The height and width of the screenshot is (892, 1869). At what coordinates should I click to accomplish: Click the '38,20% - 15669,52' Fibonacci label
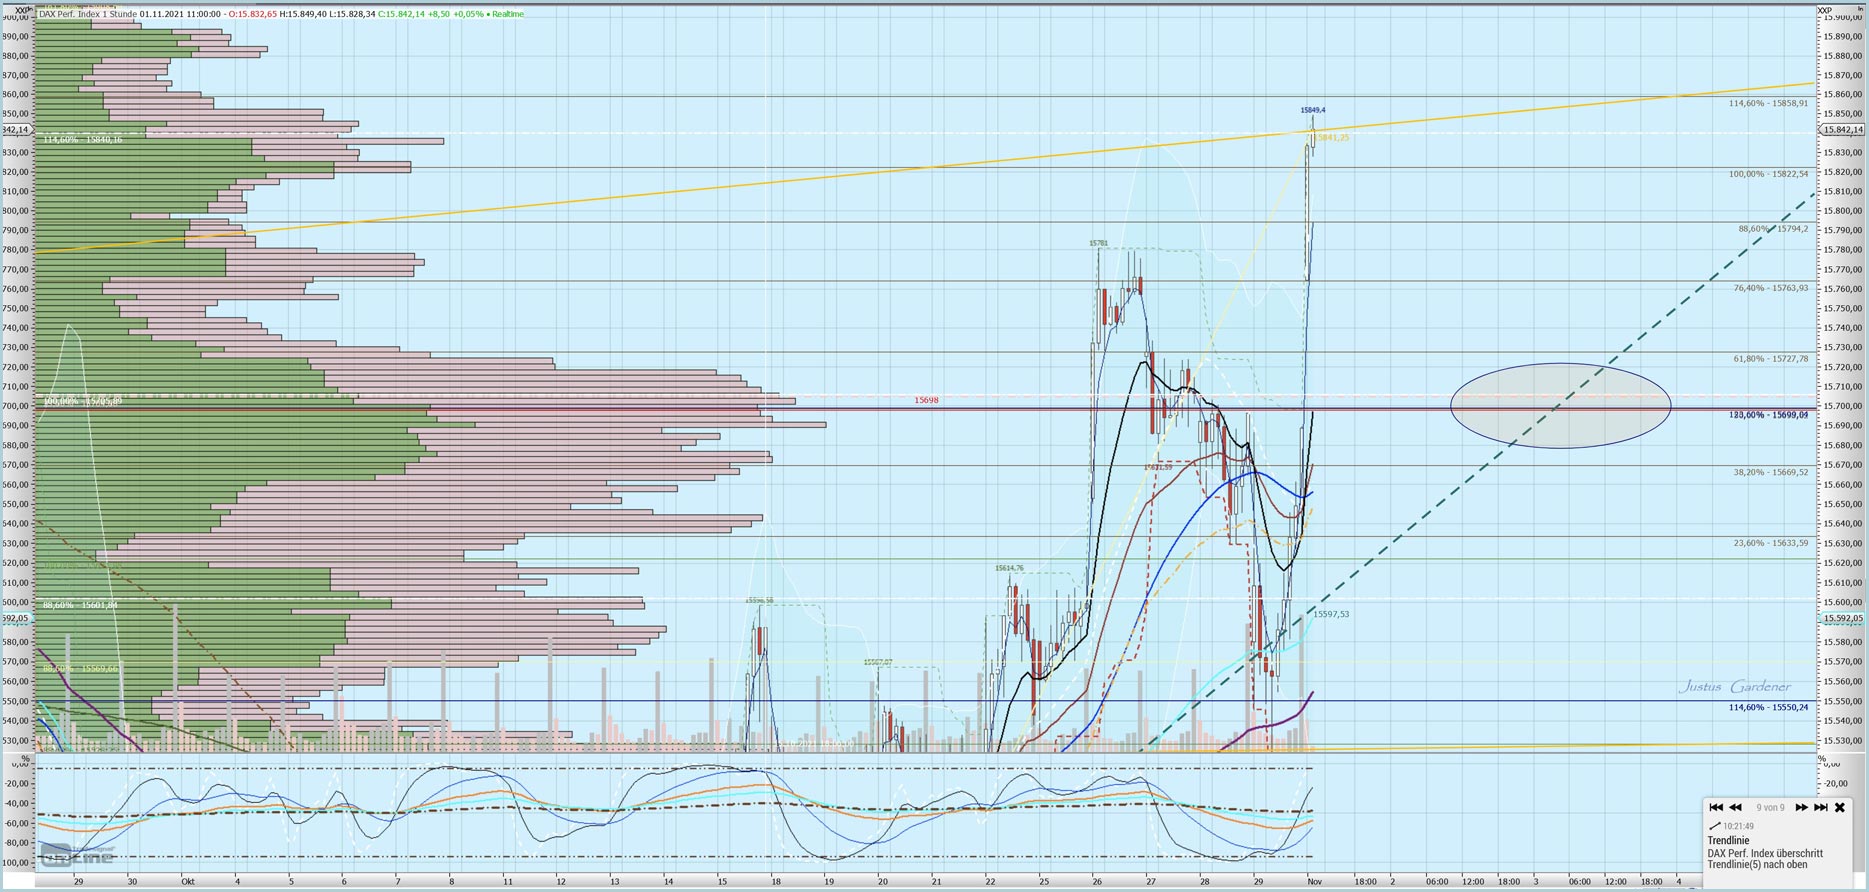1771,472
